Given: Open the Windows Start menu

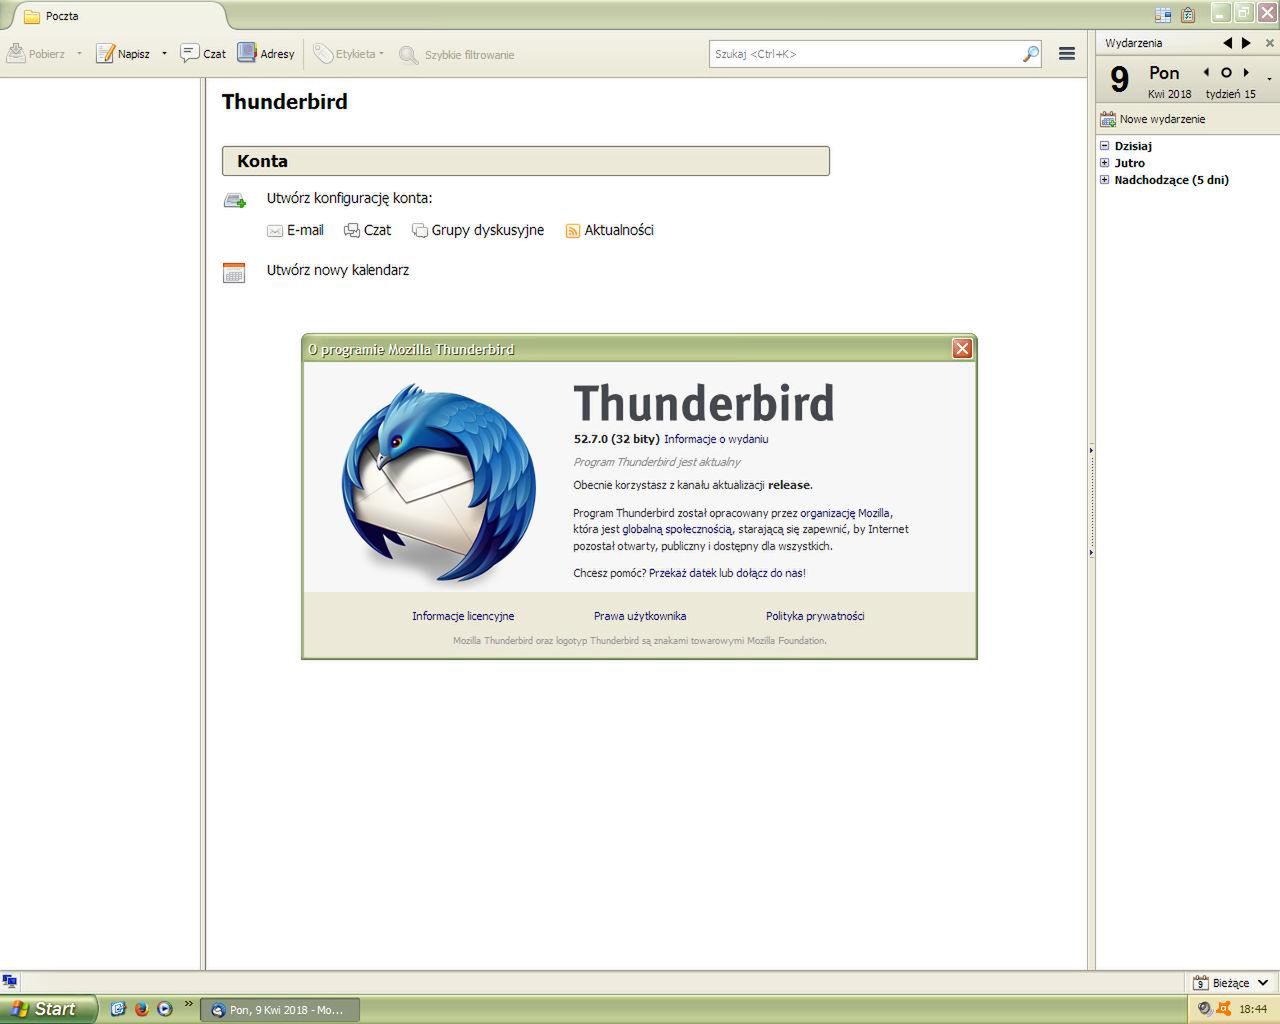Looking at the screenshot, I should pos(48,1009).
